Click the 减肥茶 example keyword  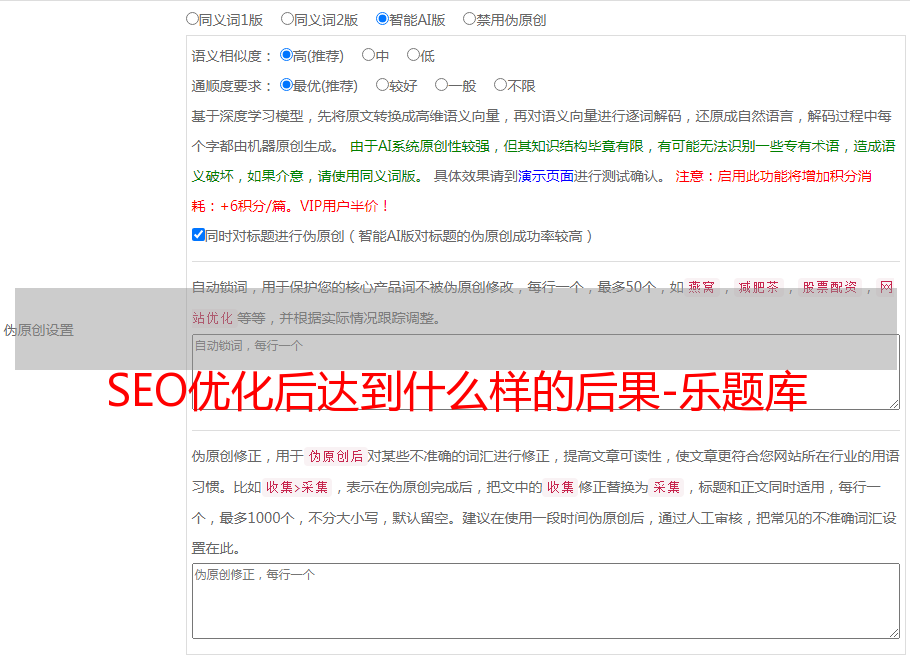pyautogui.click(x=758, y=287)
